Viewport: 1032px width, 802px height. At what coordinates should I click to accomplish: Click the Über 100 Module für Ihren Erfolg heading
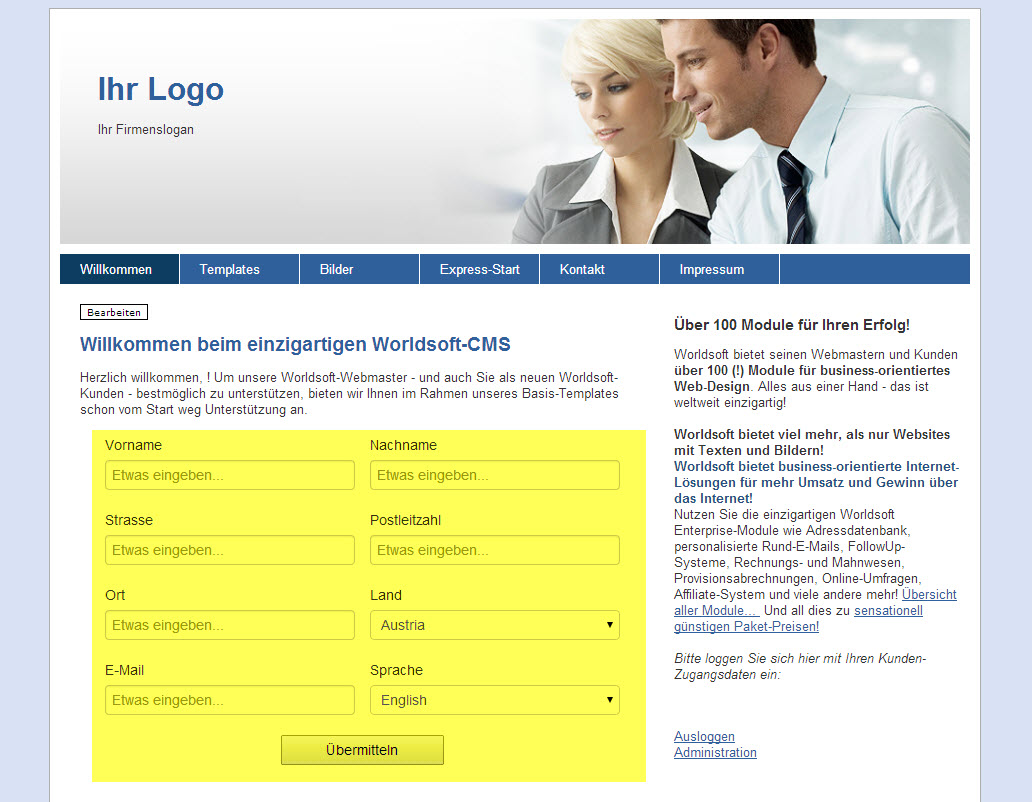(x=792, y=325)
